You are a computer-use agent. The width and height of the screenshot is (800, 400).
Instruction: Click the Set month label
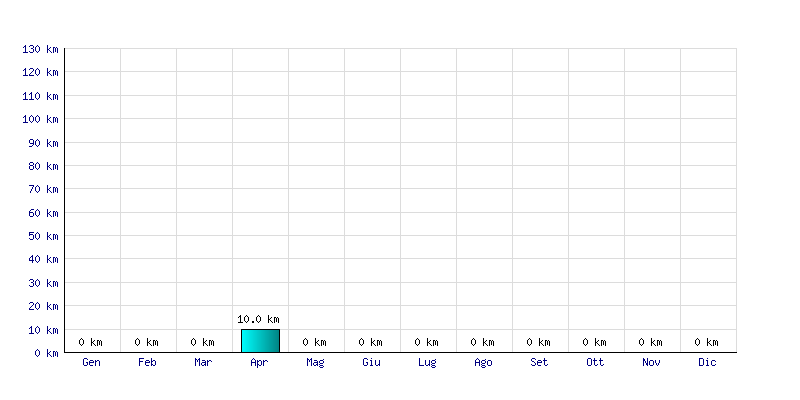pos(539,362)
